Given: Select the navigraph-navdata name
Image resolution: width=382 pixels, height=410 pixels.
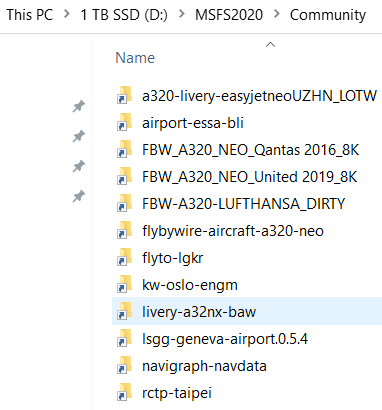Looking at the screenshot, I should coord(204,366).
